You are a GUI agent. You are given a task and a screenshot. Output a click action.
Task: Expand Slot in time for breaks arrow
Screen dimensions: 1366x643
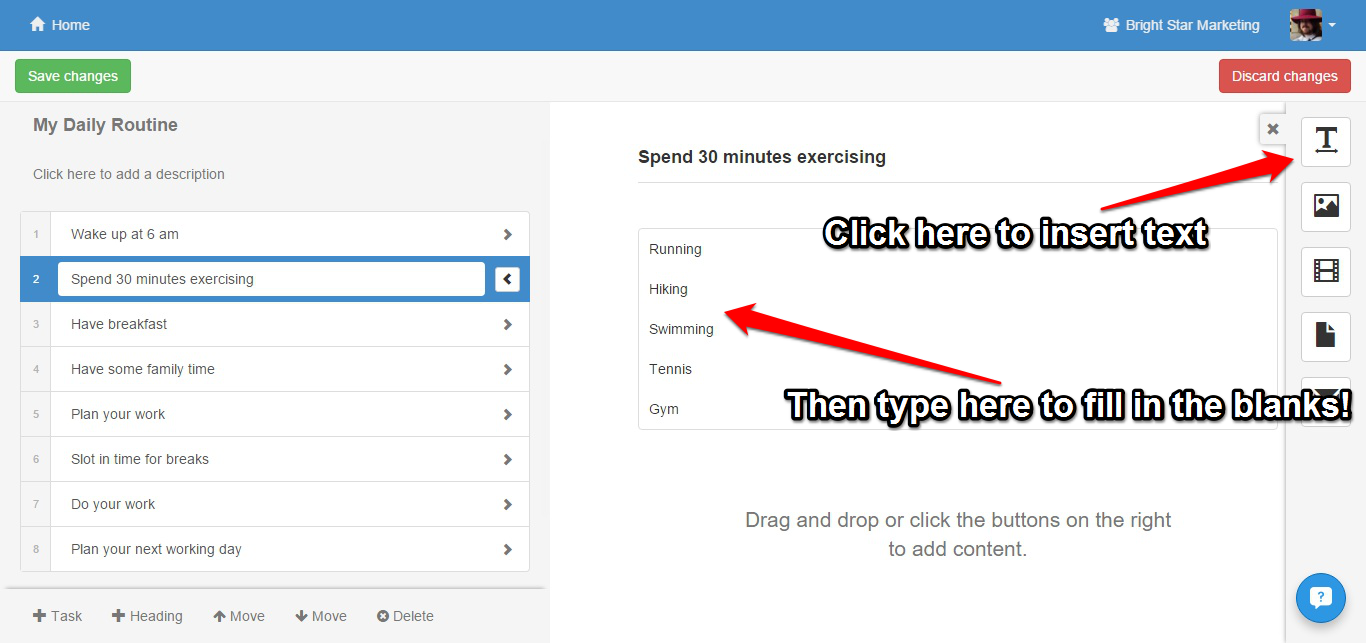pos(508,459)
